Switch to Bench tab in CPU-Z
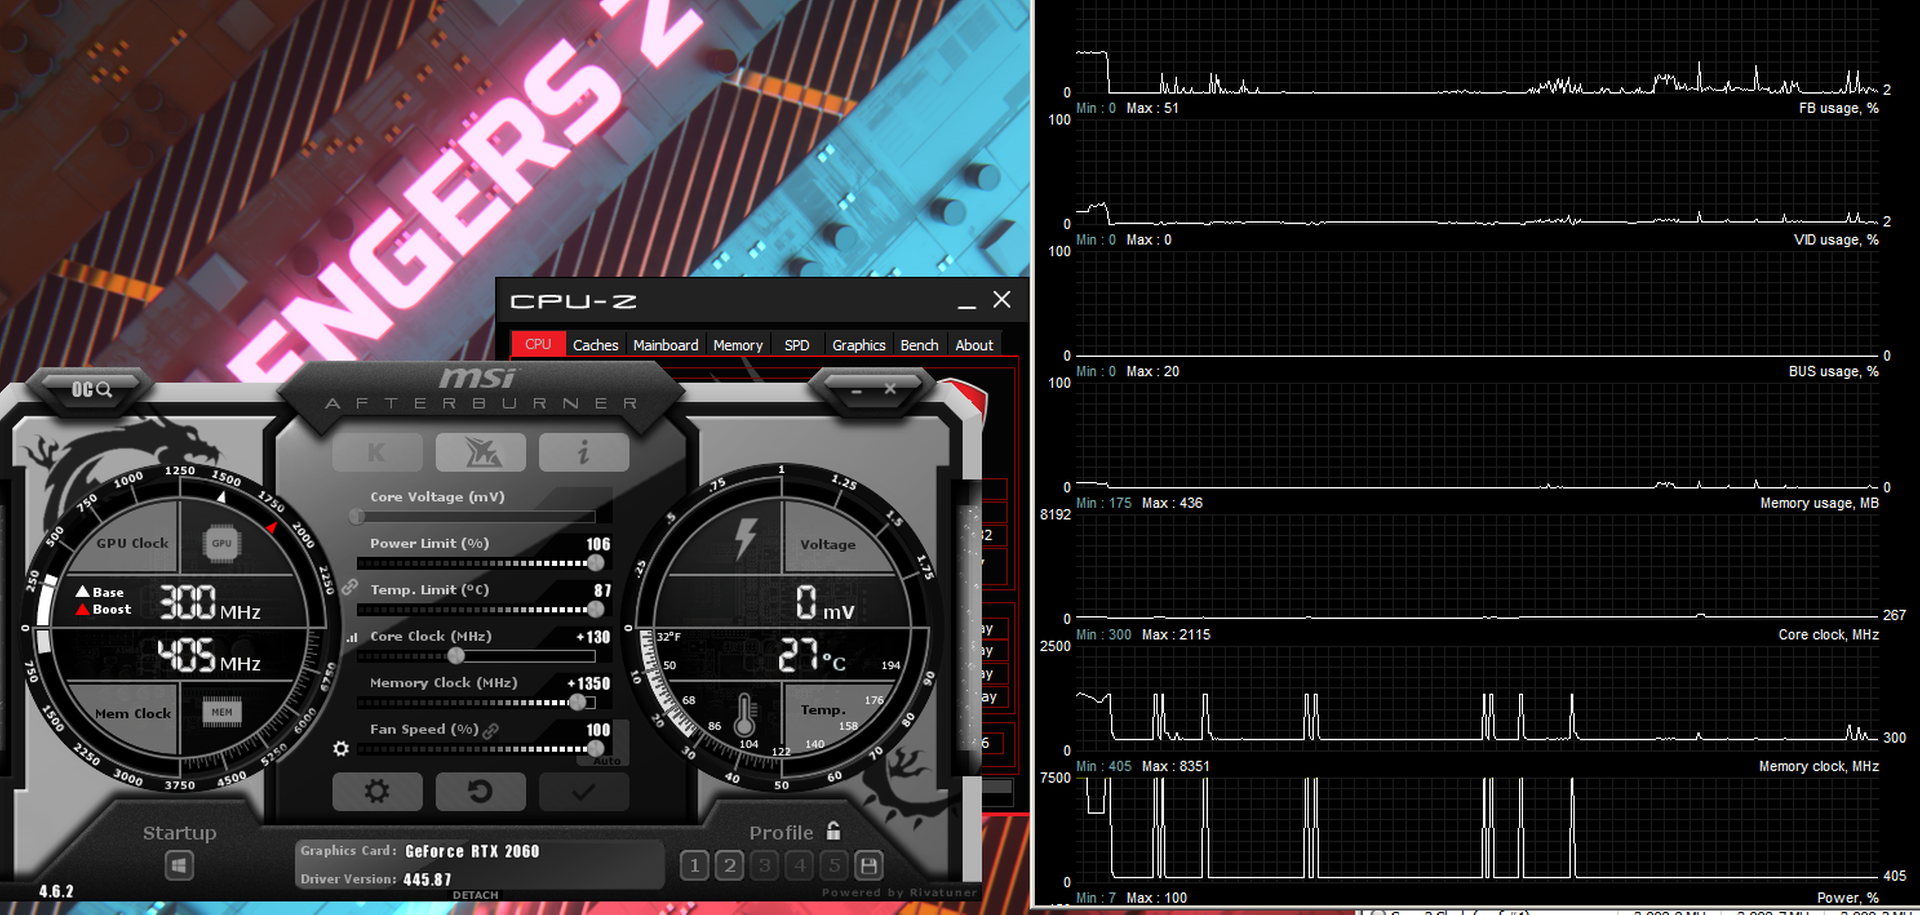Image resolution: width=1920 pixels, height=915 pixels. (919, 345)
